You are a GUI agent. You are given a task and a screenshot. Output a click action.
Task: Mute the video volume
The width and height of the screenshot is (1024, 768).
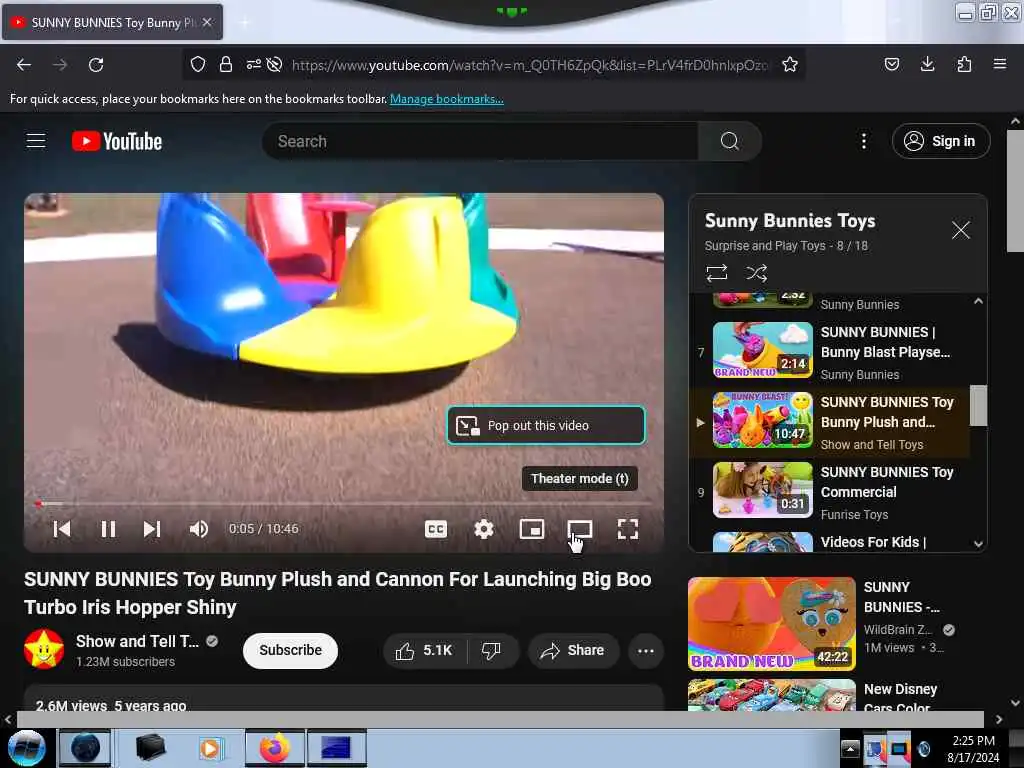coord(199,529)
